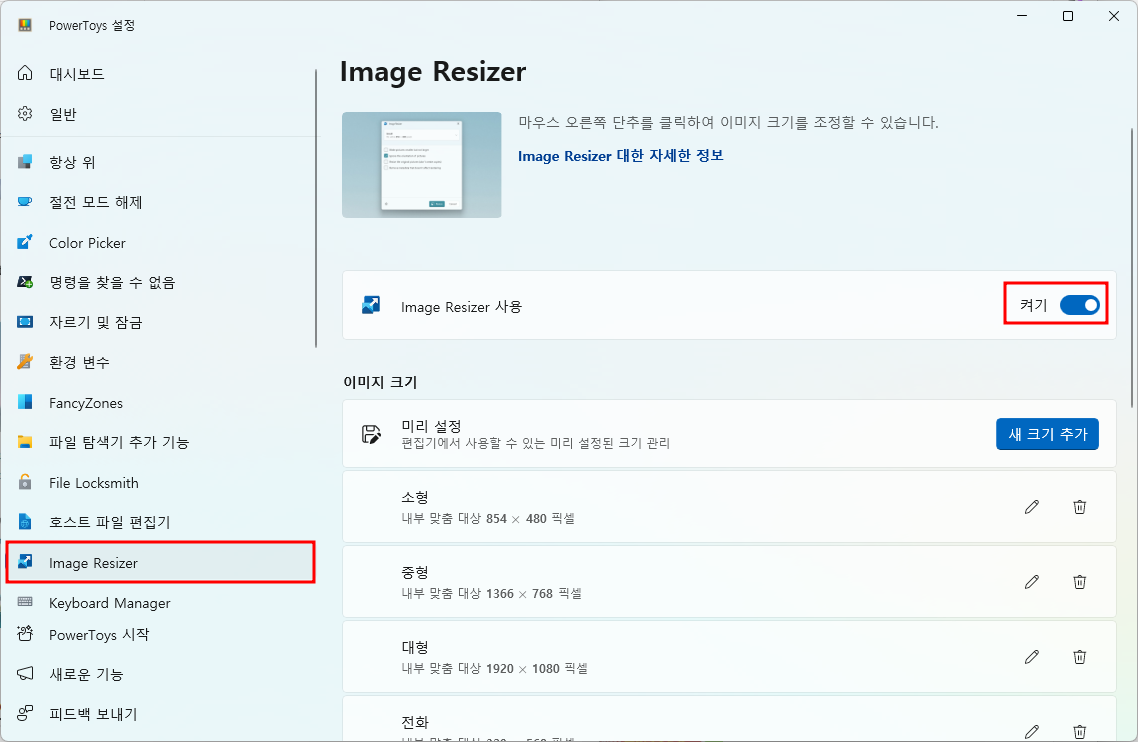The width and height of the screenshot is (1138, 742).
Task: Select the 소형 preset row
Action: pos(729,507)
